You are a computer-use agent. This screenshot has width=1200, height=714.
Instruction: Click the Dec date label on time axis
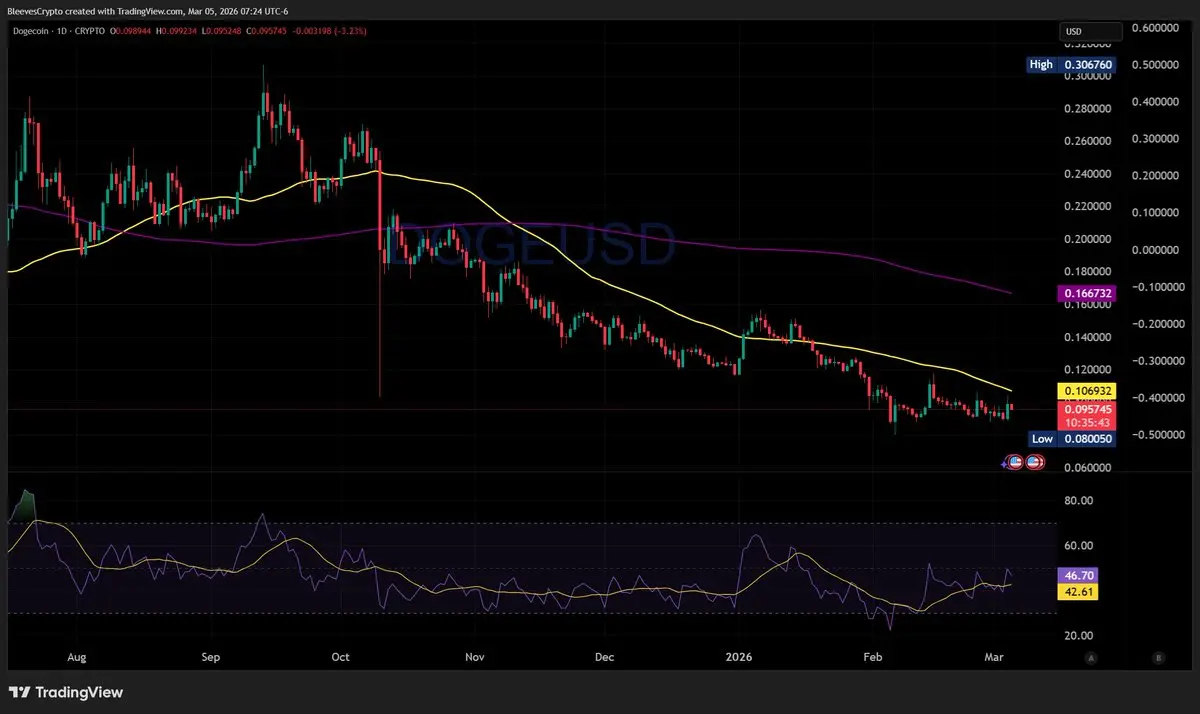pyautogui.click(x=603, y=658)
